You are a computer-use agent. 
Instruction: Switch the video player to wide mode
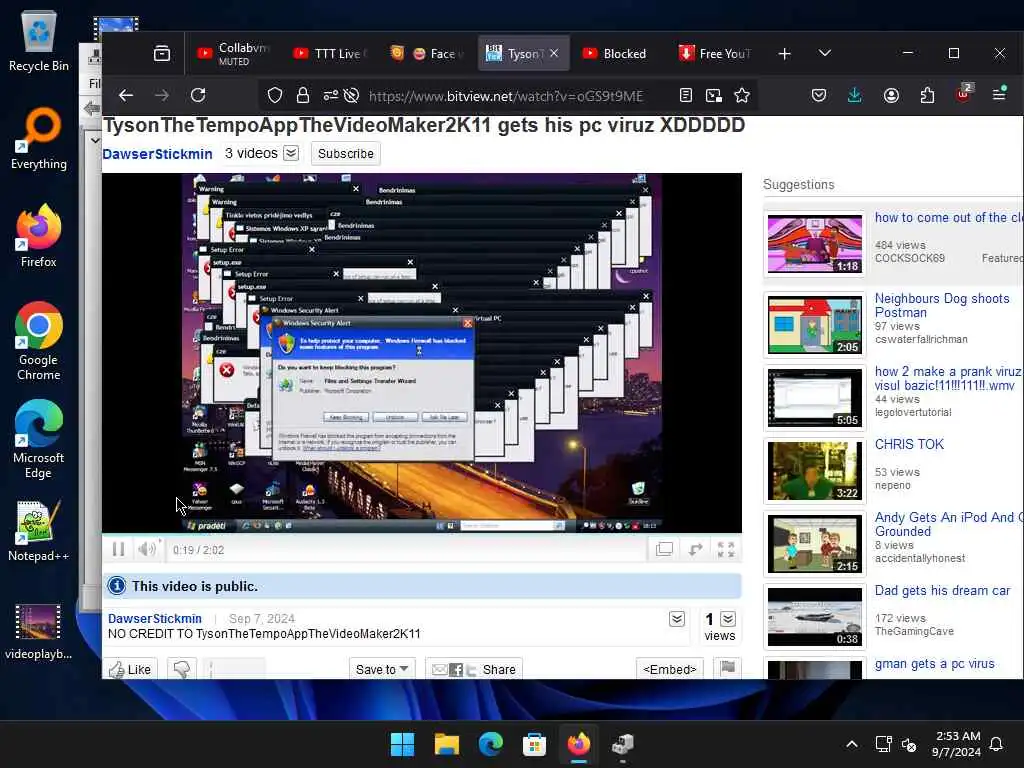tap(664, 550)
